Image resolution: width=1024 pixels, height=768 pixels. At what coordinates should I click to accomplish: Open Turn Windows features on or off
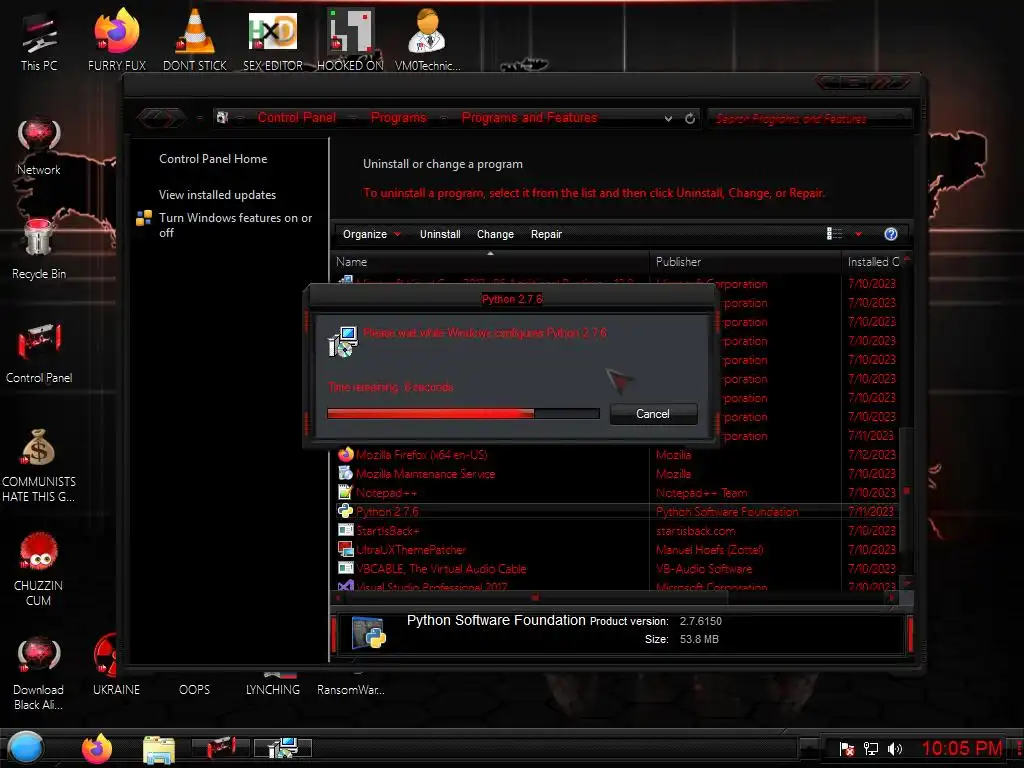(x=235, y=225)
